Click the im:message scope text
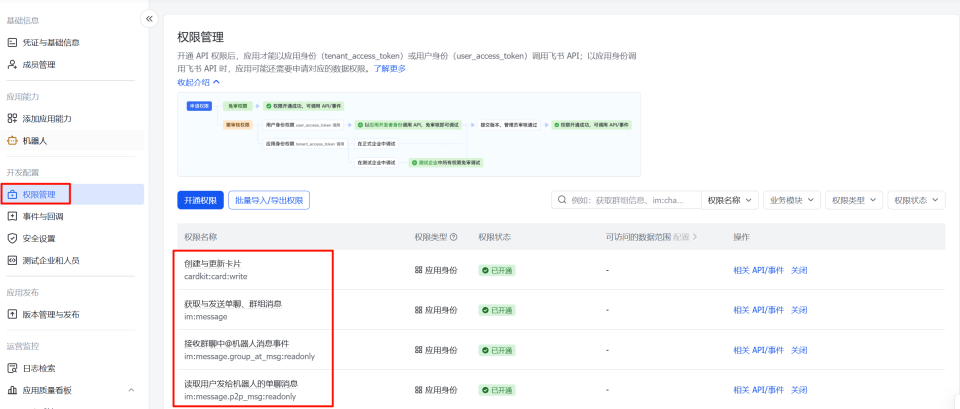The height and width of the screenshot is (409, 960). (x=206, y=317)
